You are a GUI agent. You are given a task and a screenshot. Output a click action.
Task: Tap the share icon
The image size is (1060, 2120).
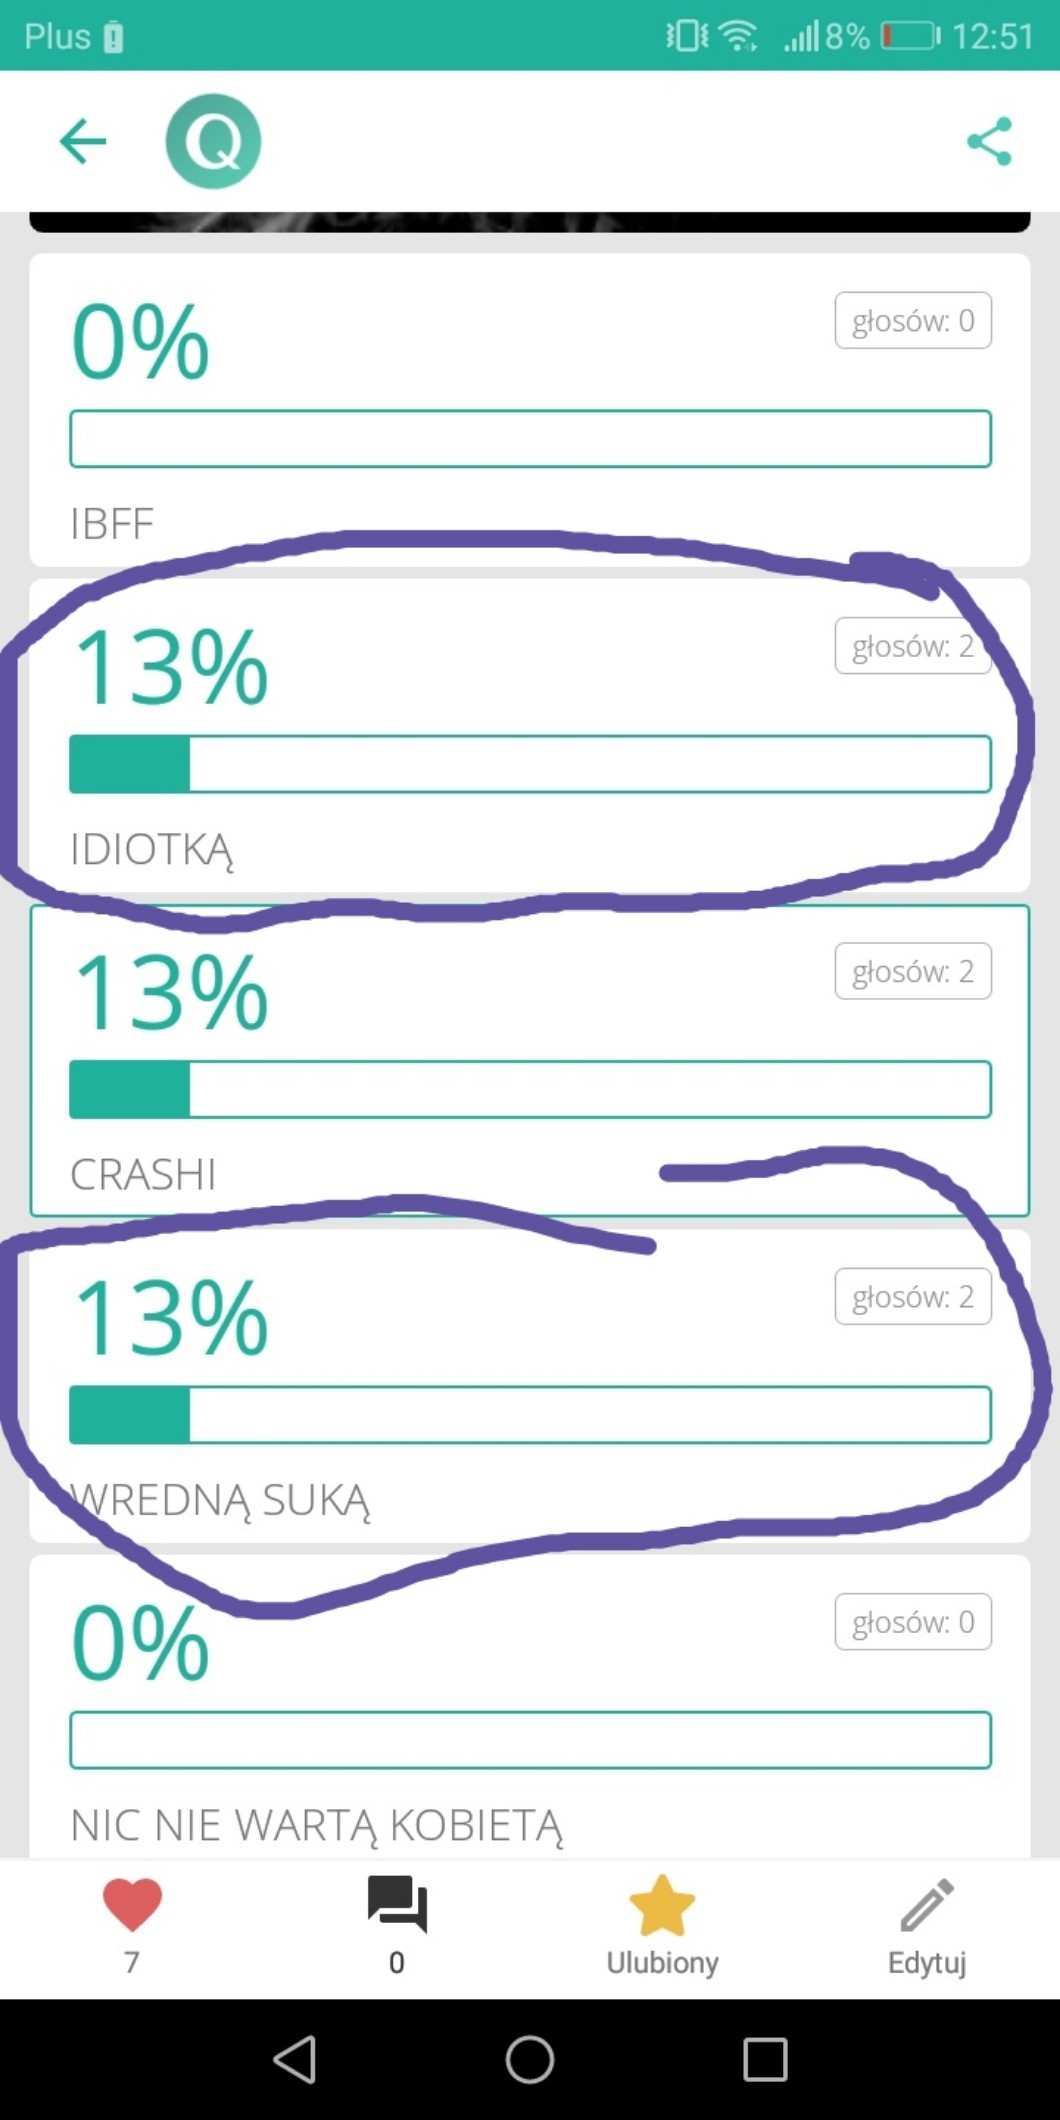[x=989, y=141]
